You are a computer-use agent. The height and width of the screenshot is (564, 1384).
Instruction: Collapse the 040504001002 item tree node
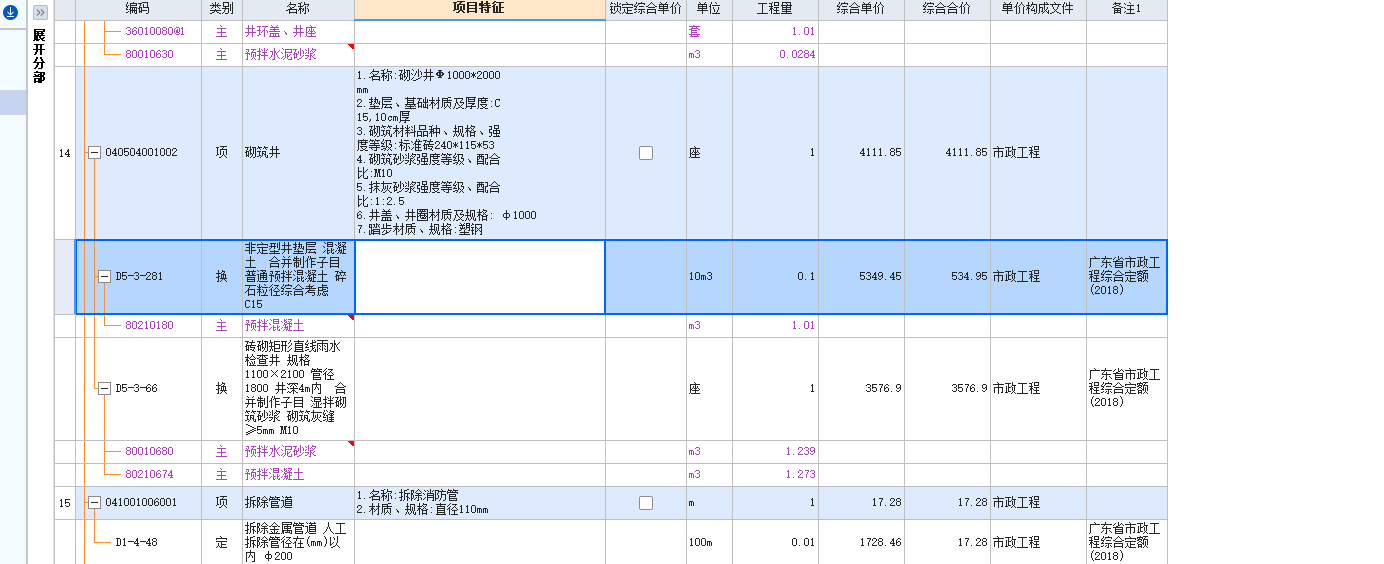tap(94, 153)
